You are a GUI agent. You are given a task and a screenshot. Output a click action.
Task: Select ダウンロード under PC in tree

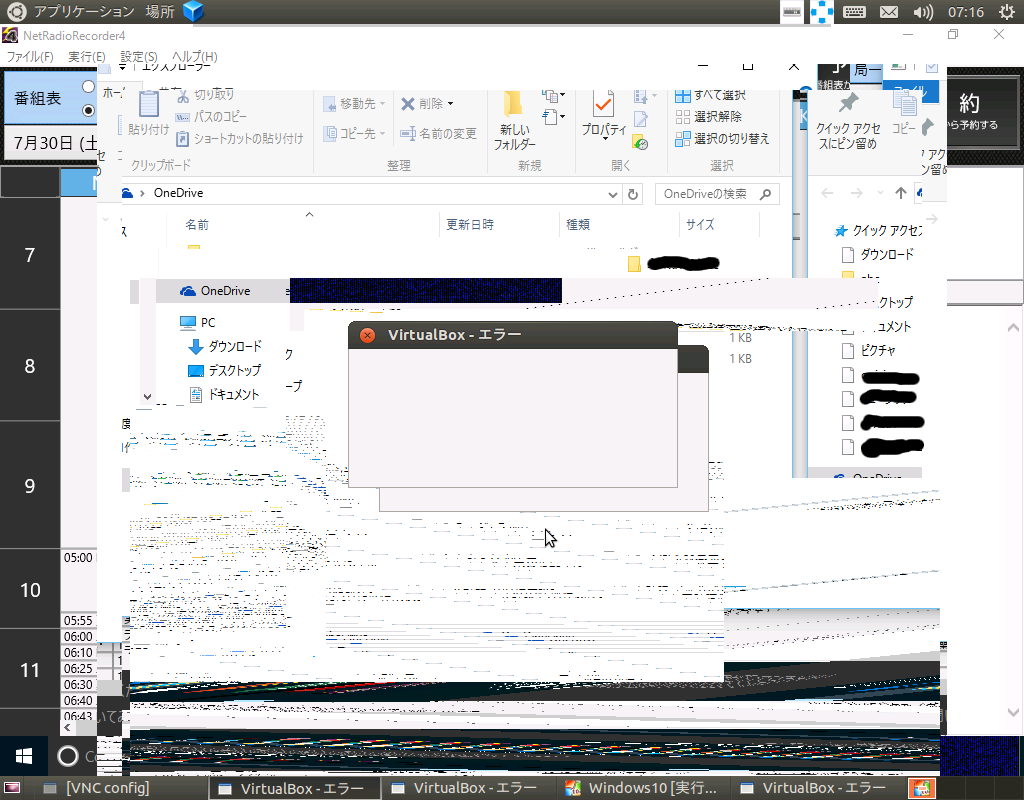[x=225, y=346]
